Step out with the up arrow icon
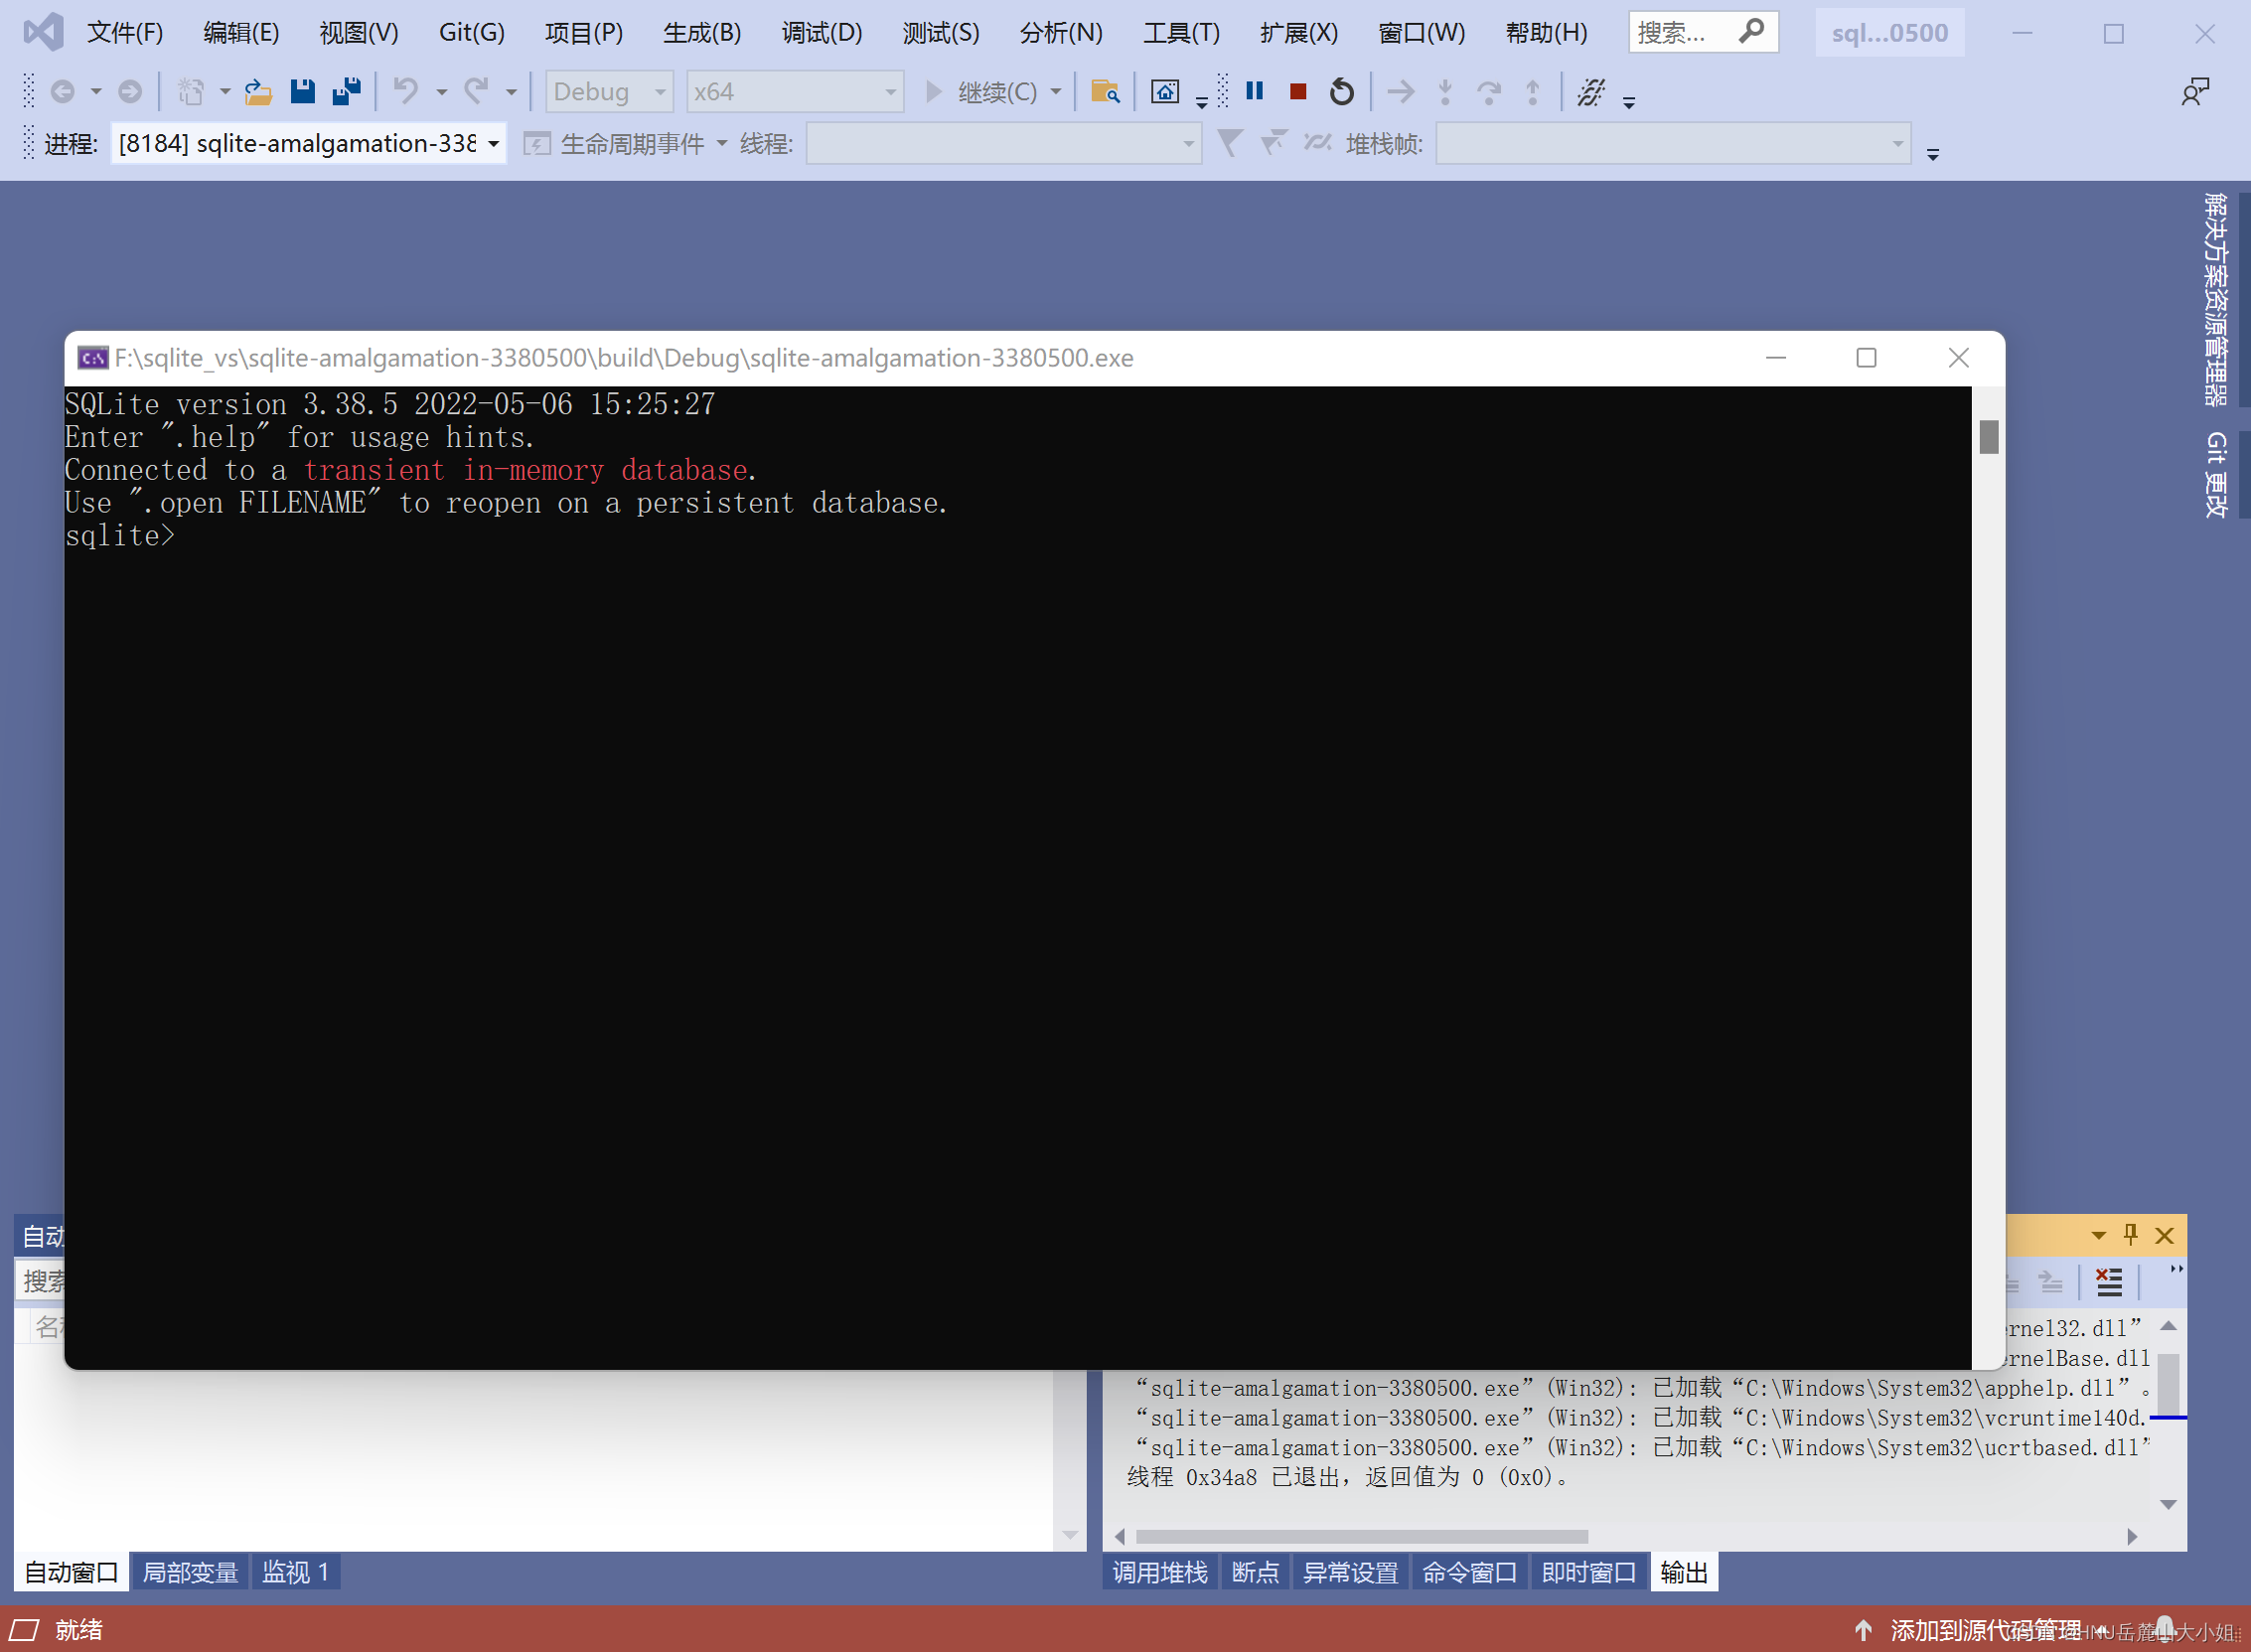 pos(1533,92)
